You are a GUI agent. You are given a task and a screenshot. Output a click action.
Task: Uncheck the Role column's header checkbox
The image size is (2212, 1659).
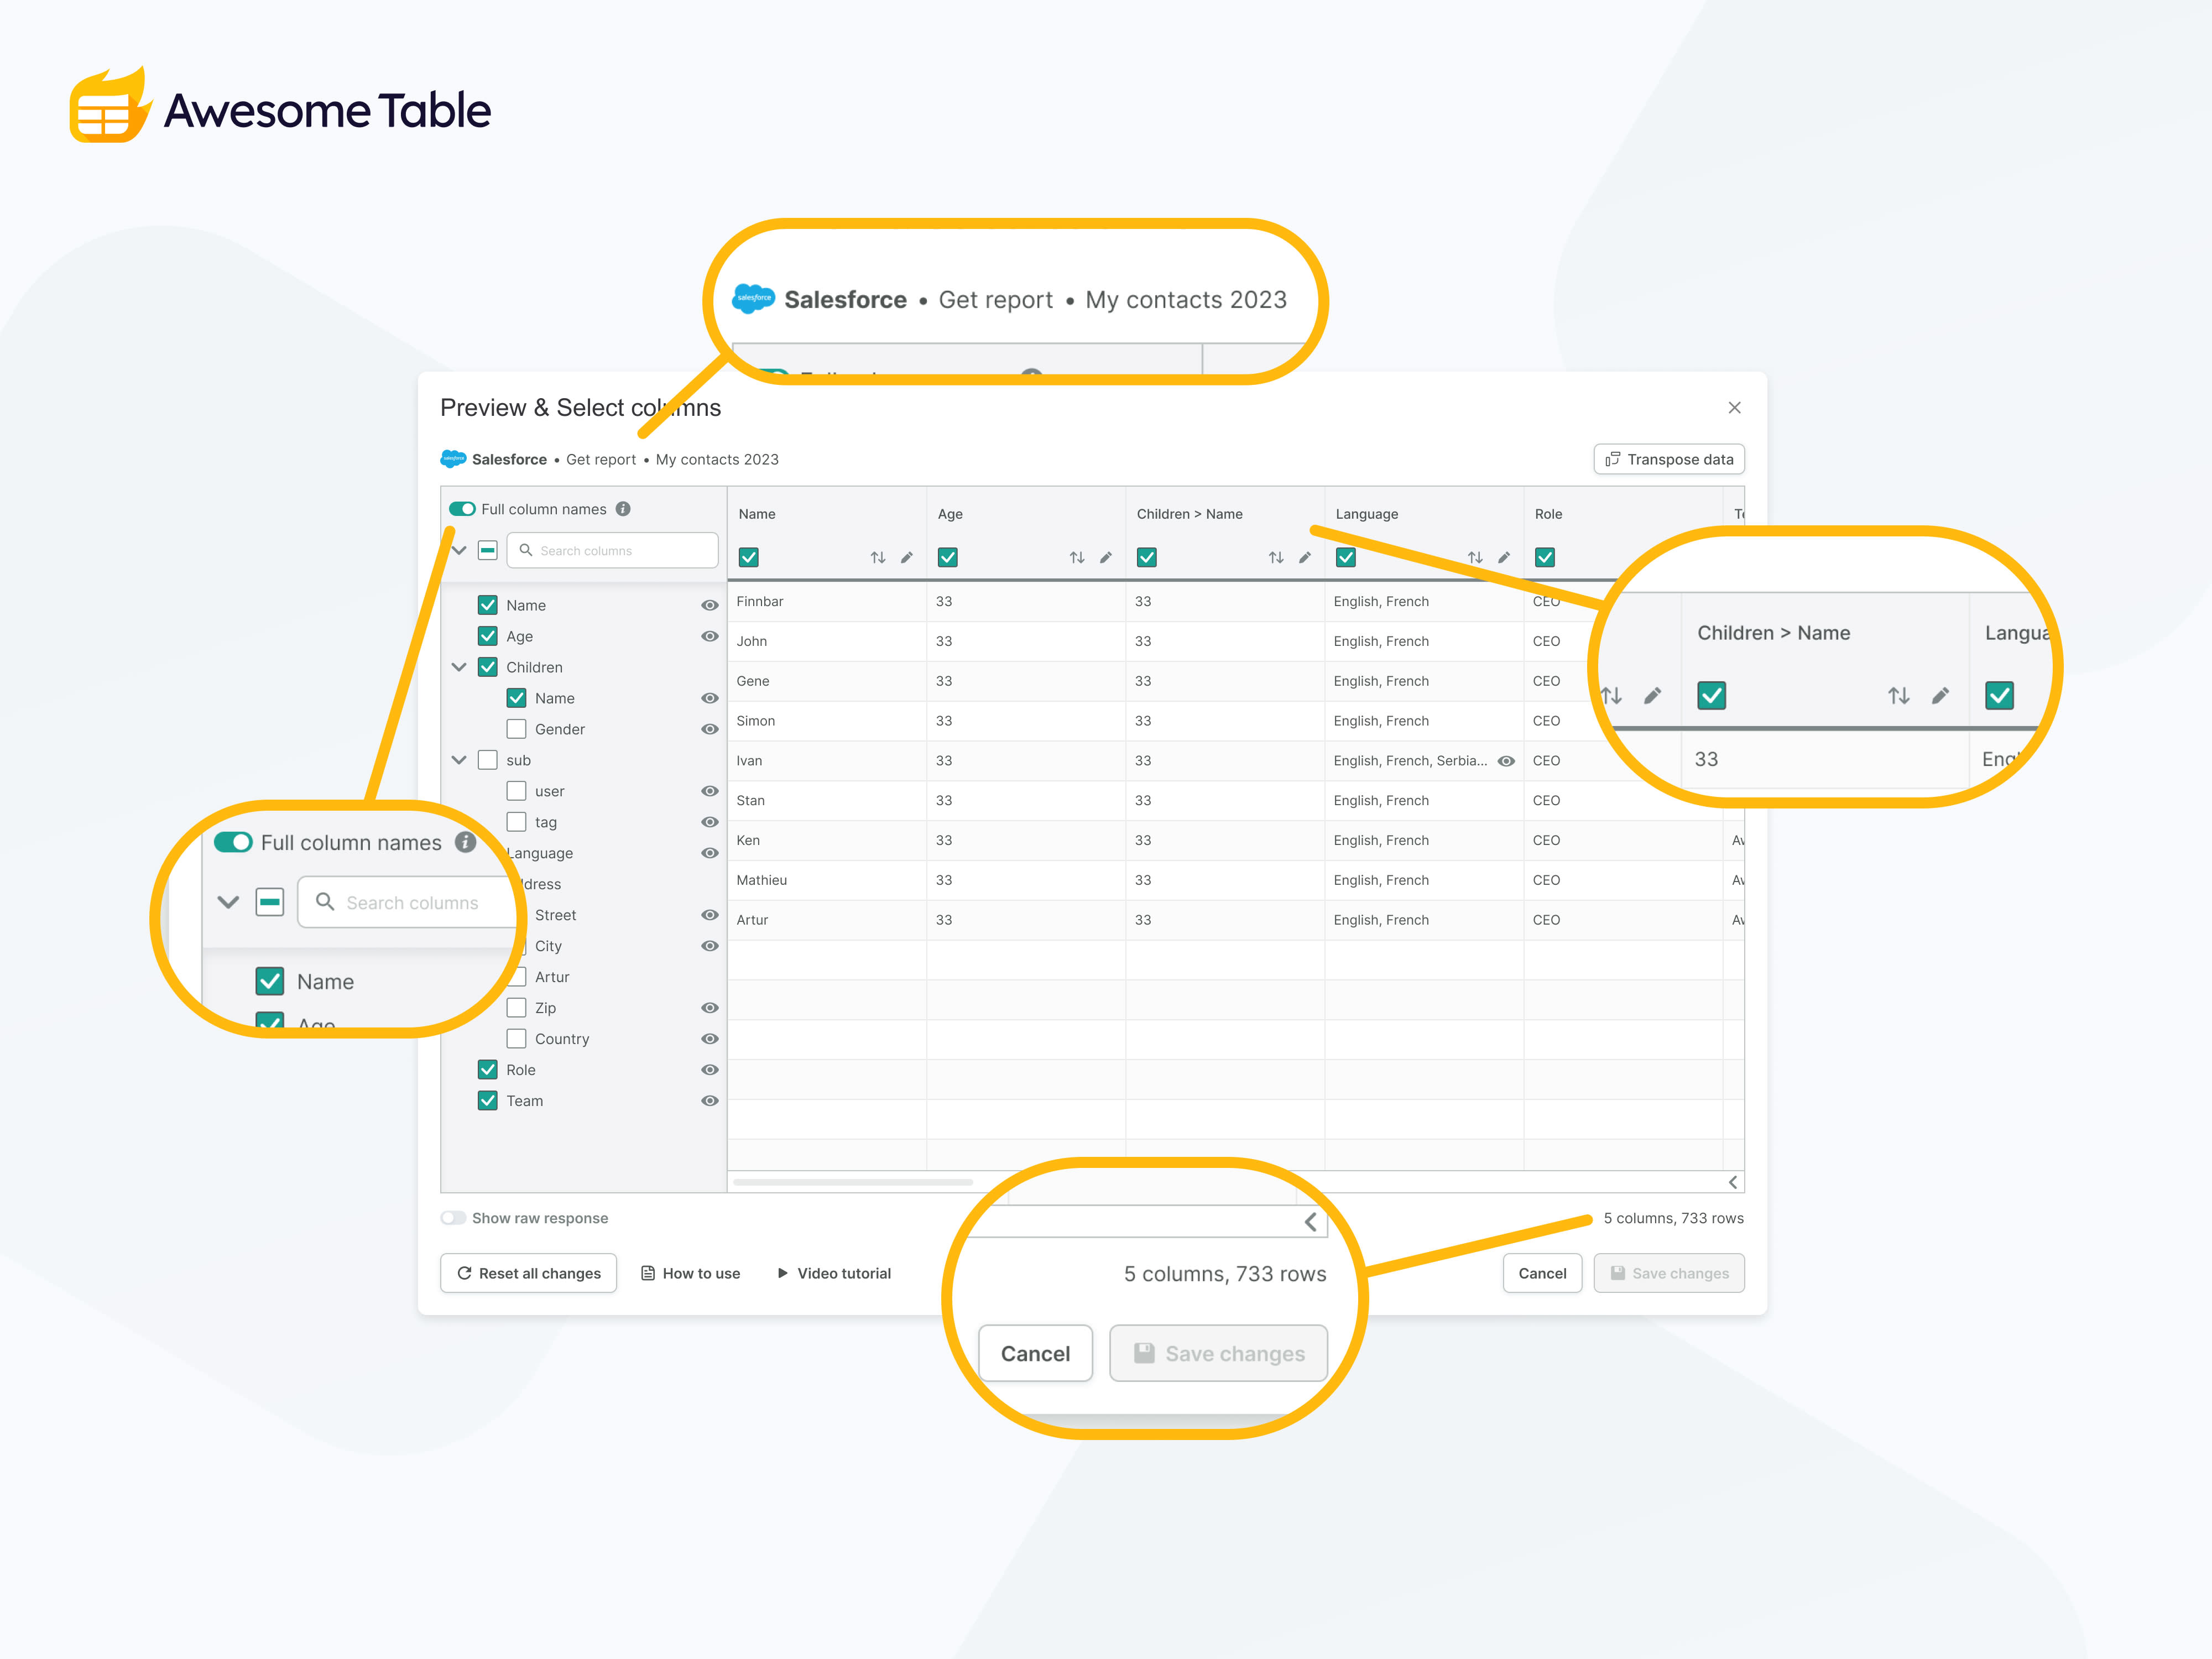click(1545, 558)
